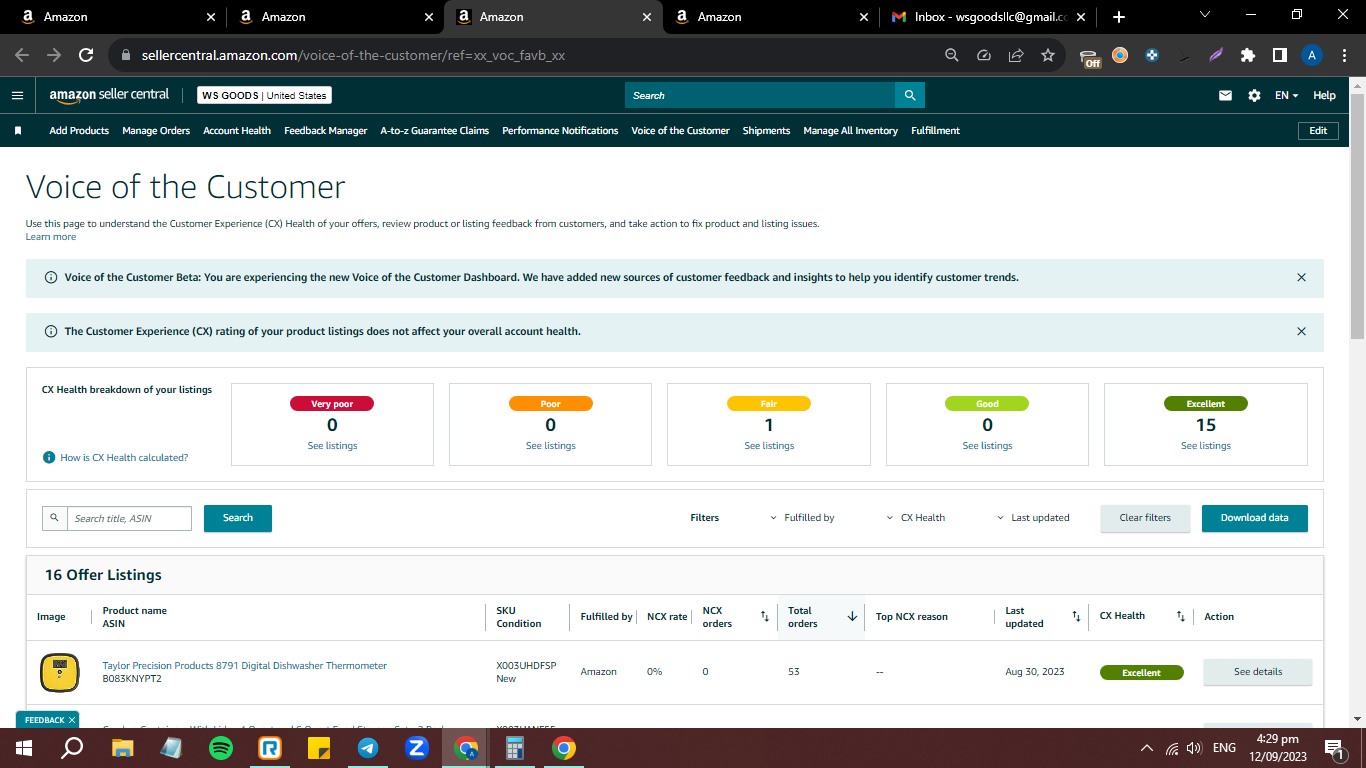Screen dimensions: 1366x768
Task: Open Fulfillment in the navigation bar
Action: 935,131
